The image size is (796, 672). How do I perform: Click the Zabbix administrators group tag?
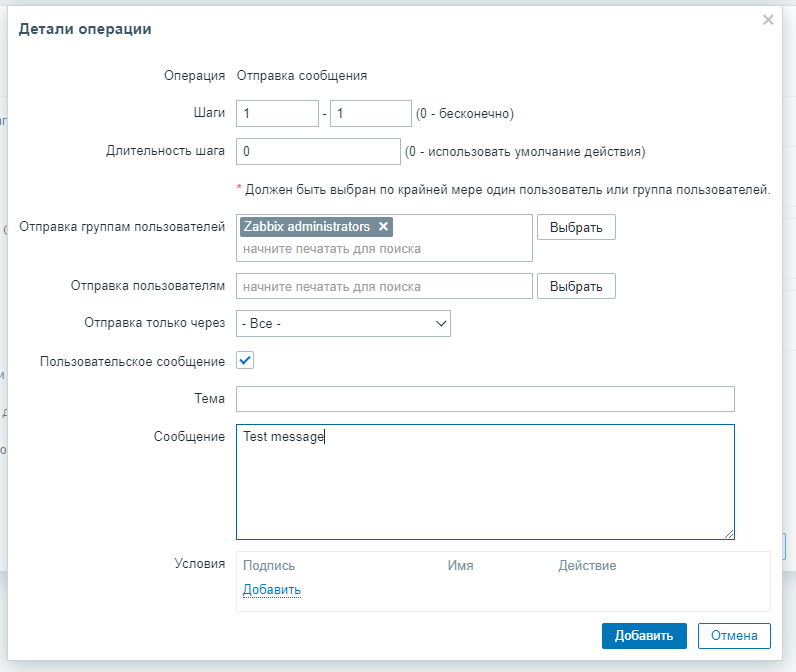pyautogui.click(x=307, y=227)
